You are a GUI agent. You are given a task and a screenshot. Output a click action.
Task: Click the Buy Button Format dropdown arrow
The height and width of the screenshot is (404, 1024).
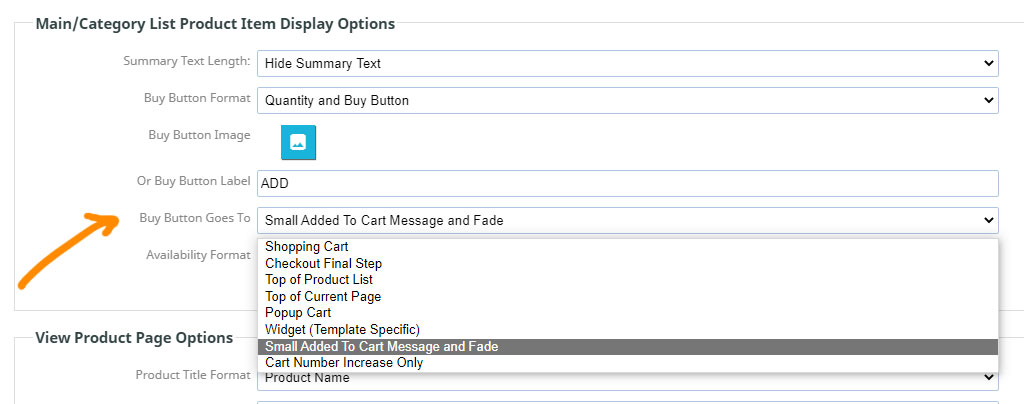988,101
